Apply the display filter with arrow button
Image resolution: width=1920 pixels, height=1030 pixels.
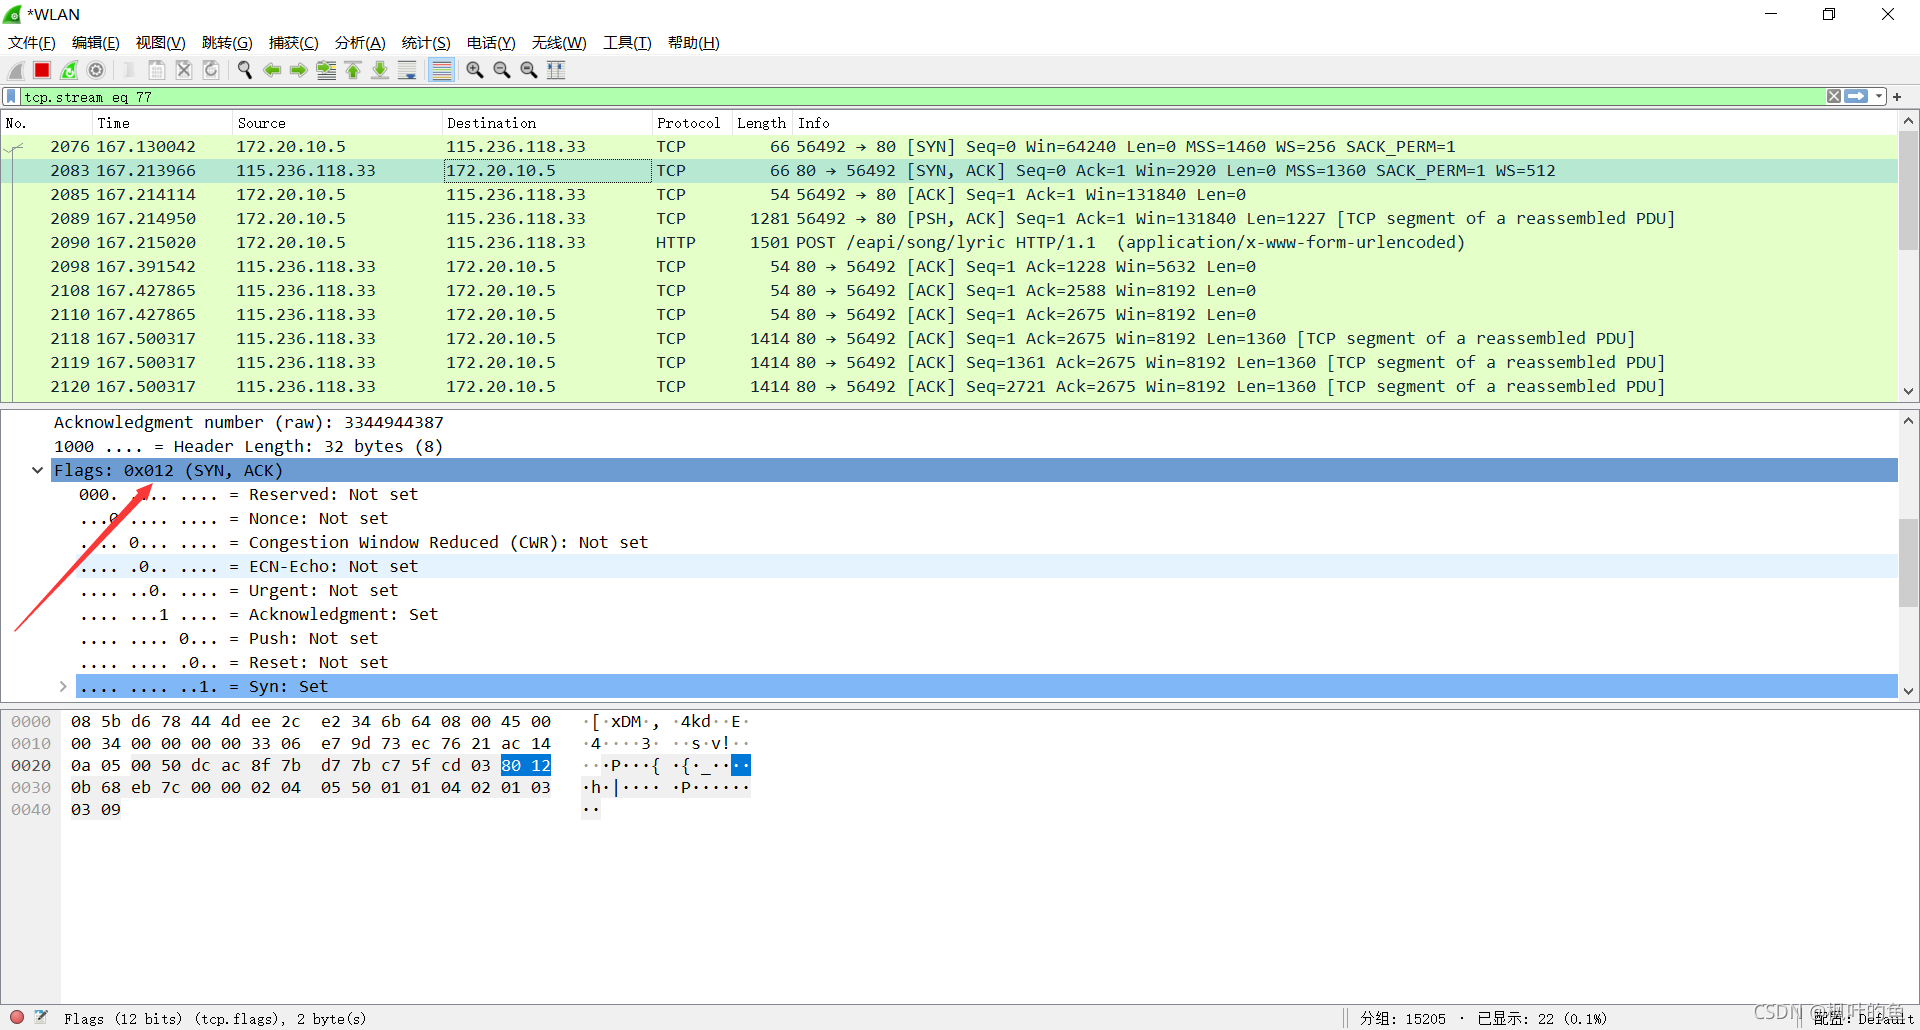(x=1856, y=97)
